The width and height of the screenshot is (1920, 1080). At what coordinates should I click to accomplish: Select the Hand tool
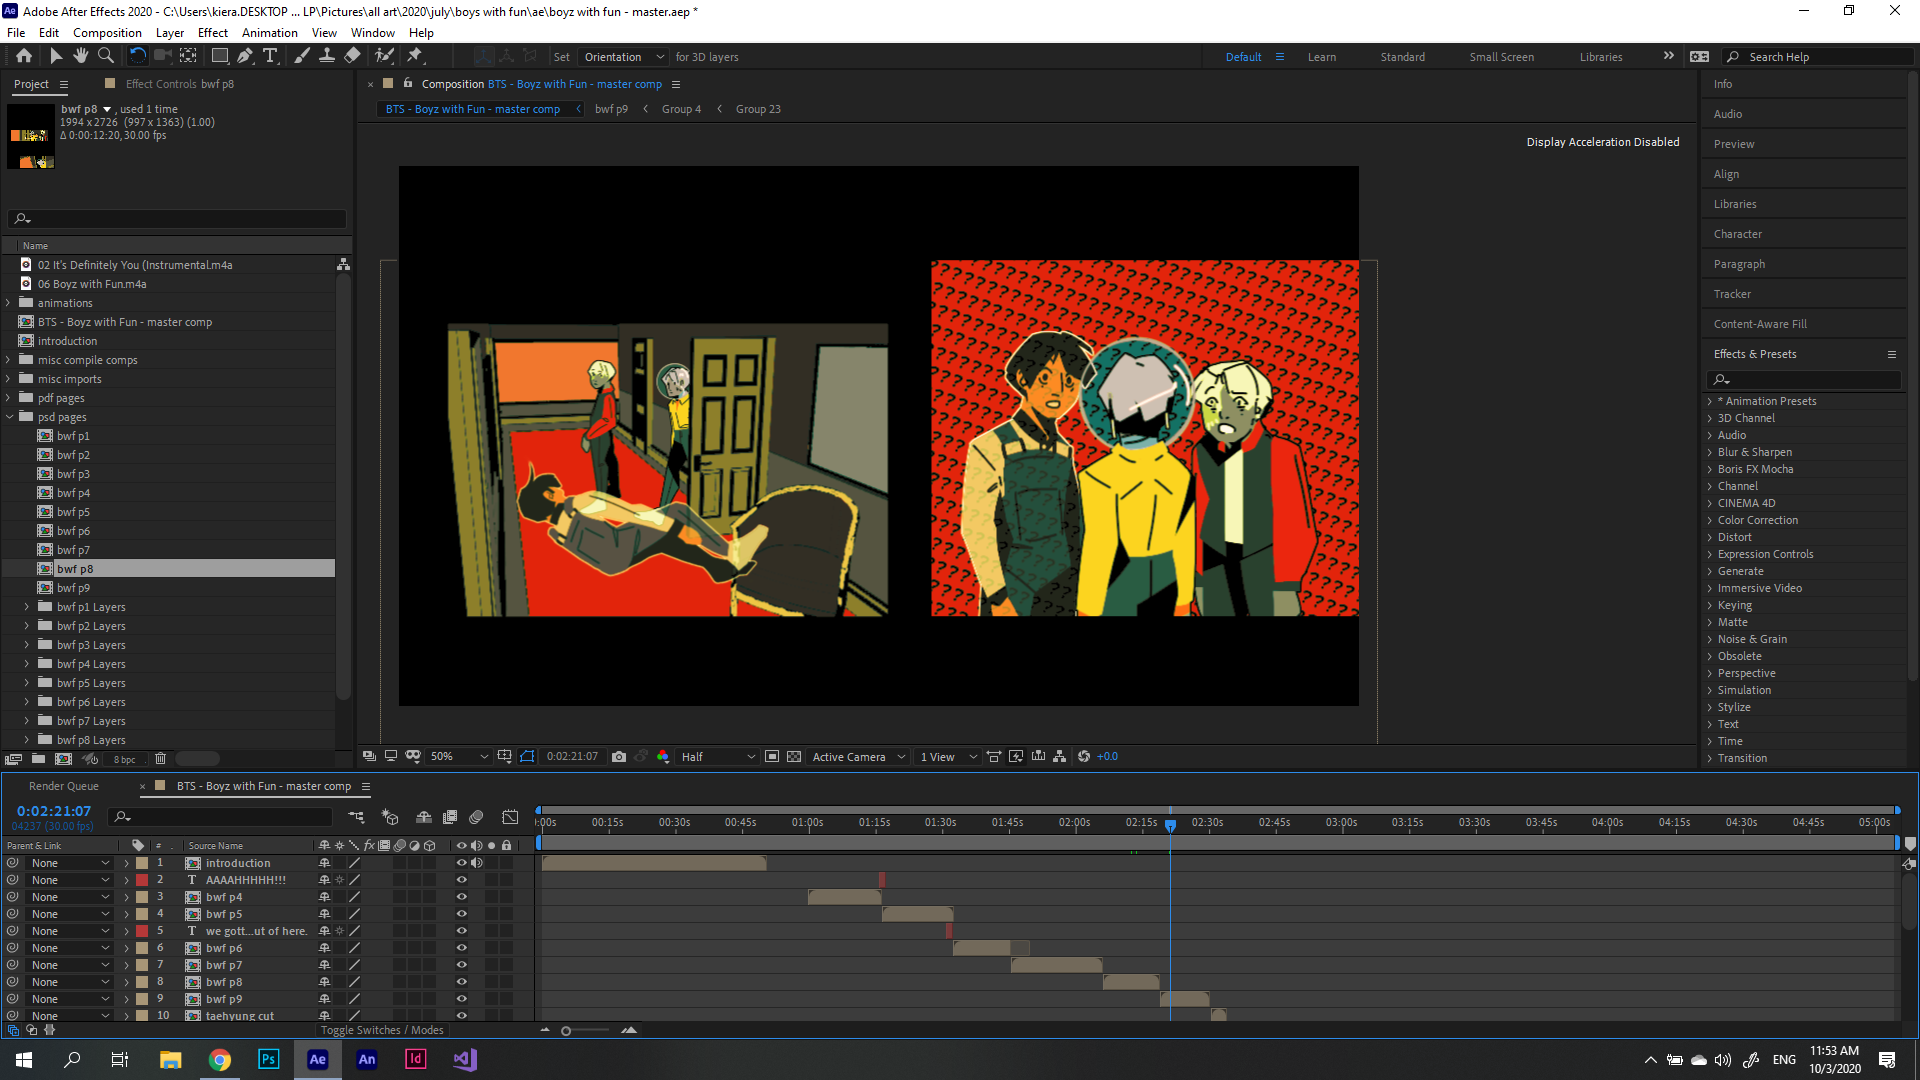81,57
